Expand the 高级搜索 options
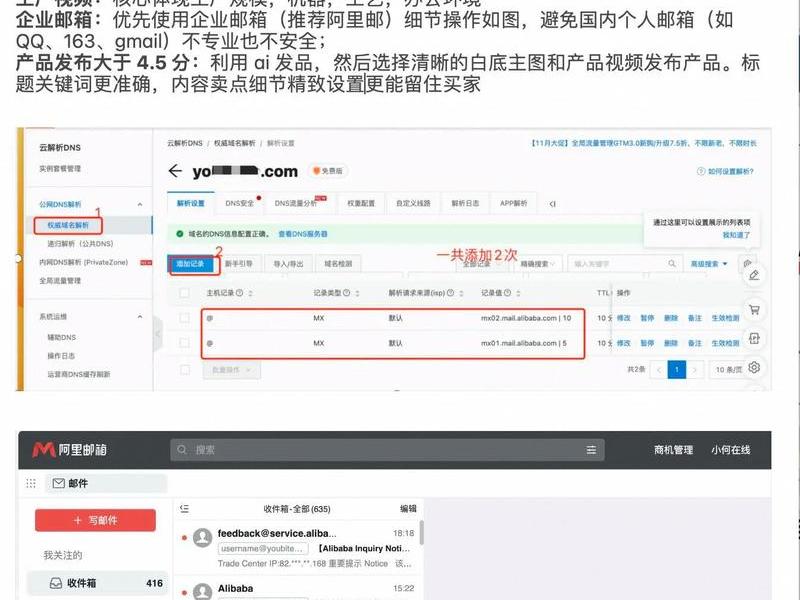800x600 pixels. click(708, 264)
